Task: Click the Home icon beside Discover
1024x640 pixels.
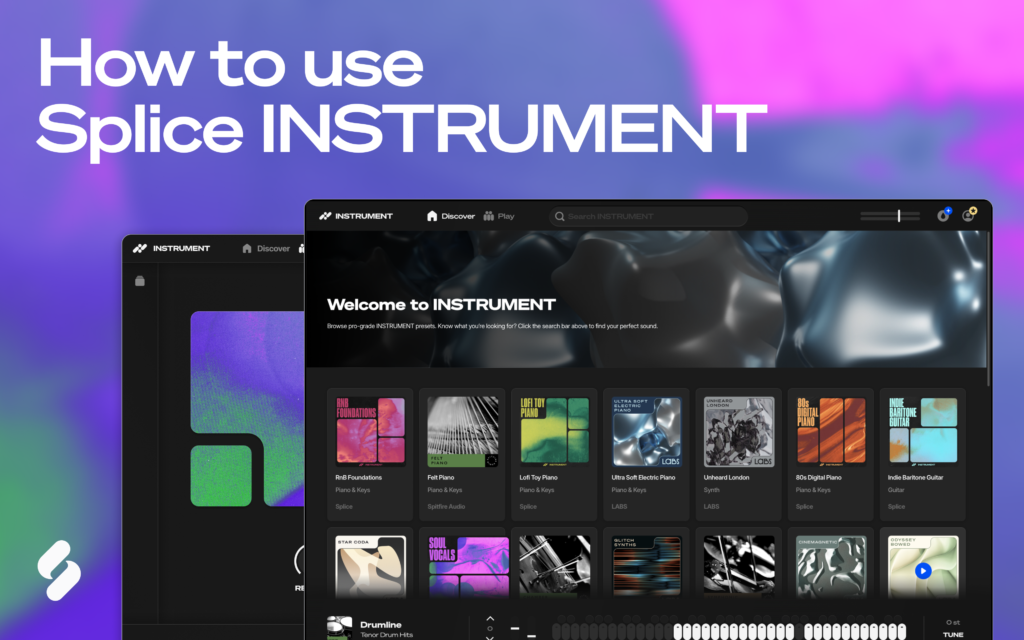Action: 431,216
